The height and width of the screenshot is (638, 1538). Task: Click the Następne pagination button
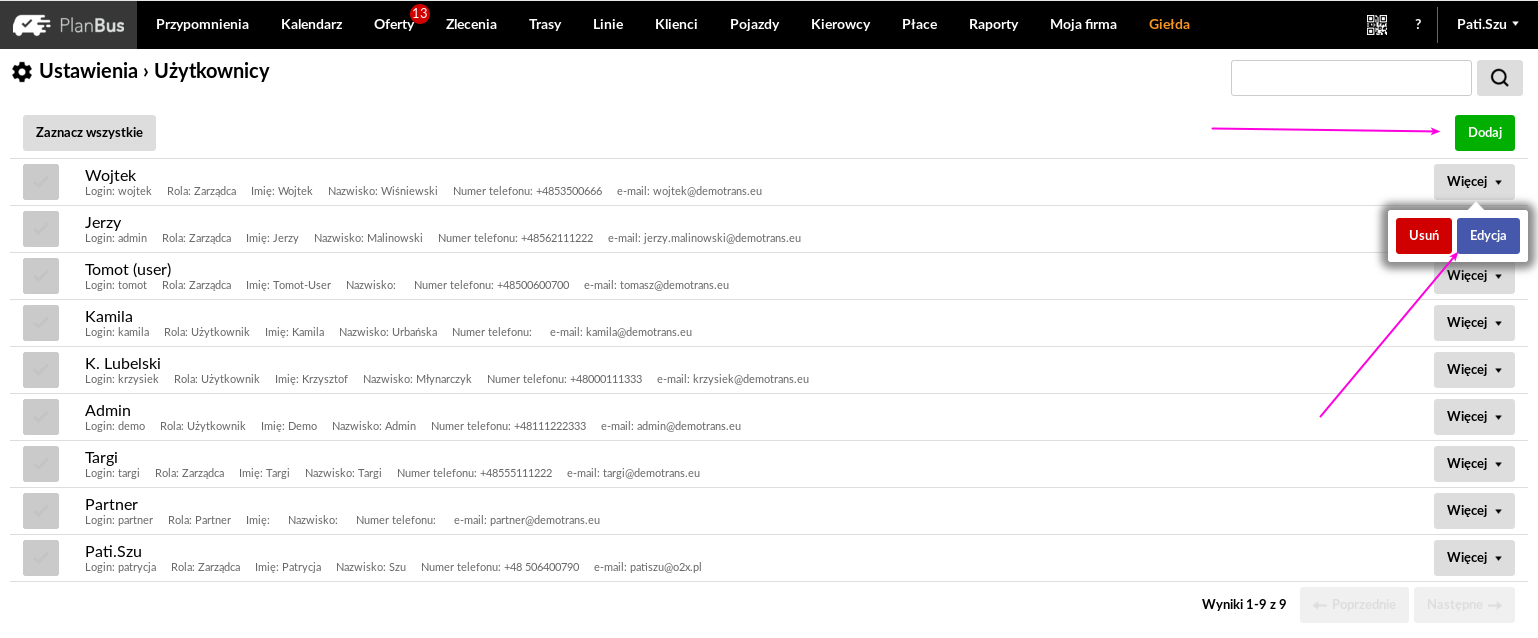pos(1464,605)
